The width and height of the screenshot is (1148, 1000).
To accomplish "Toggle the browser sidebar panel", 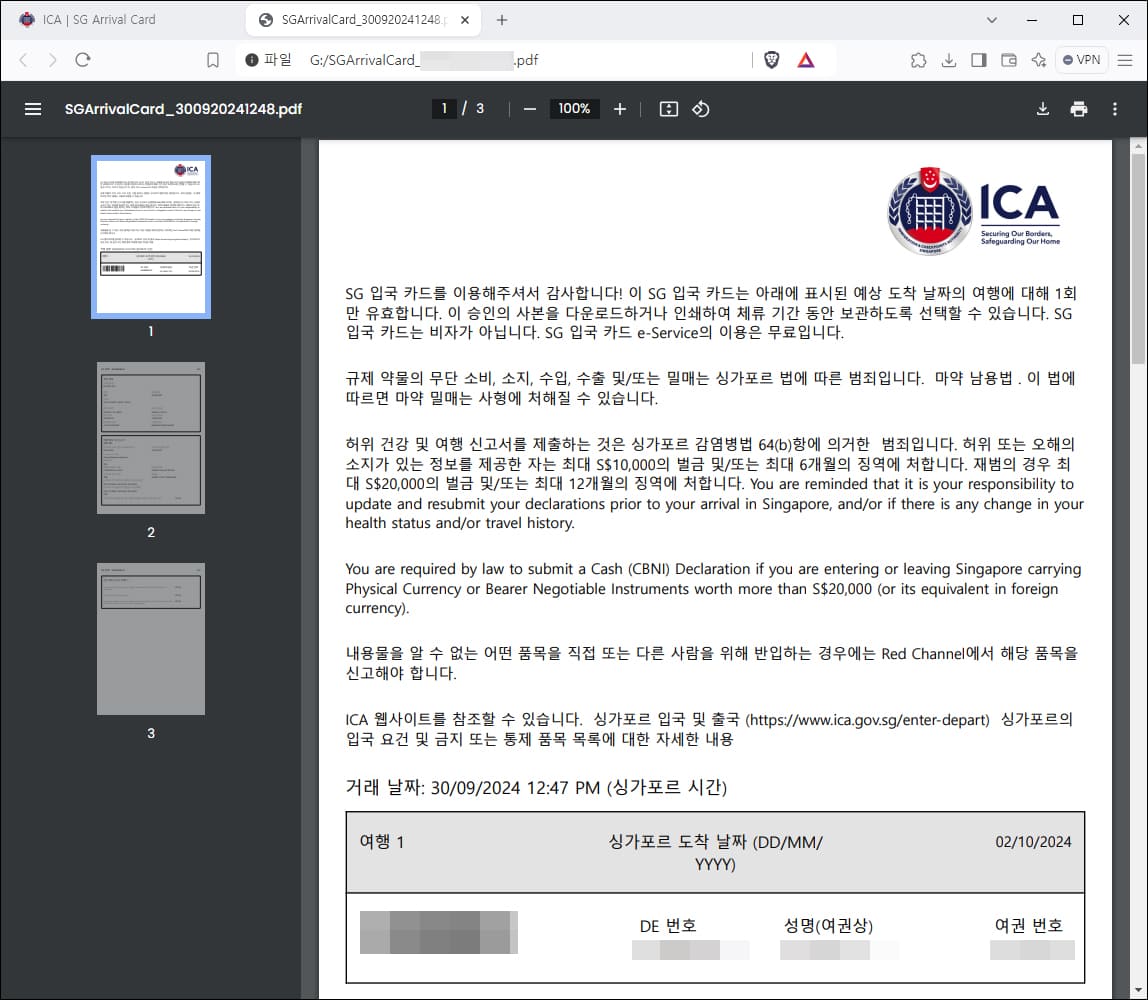I will [978, 60].
